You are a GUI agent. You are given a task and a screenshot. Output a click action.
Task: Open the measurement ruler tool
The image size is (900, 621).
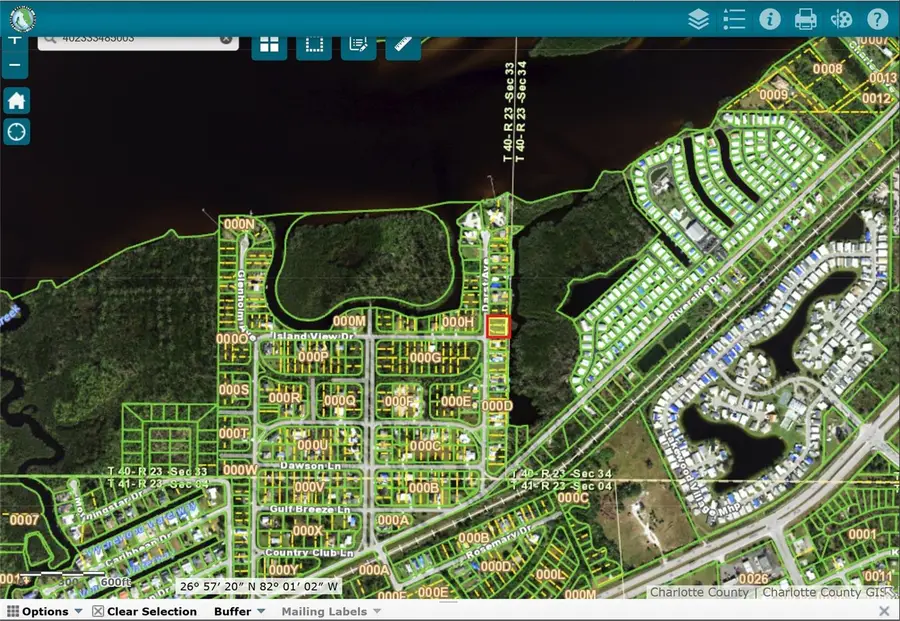click(x=403, y=45)
